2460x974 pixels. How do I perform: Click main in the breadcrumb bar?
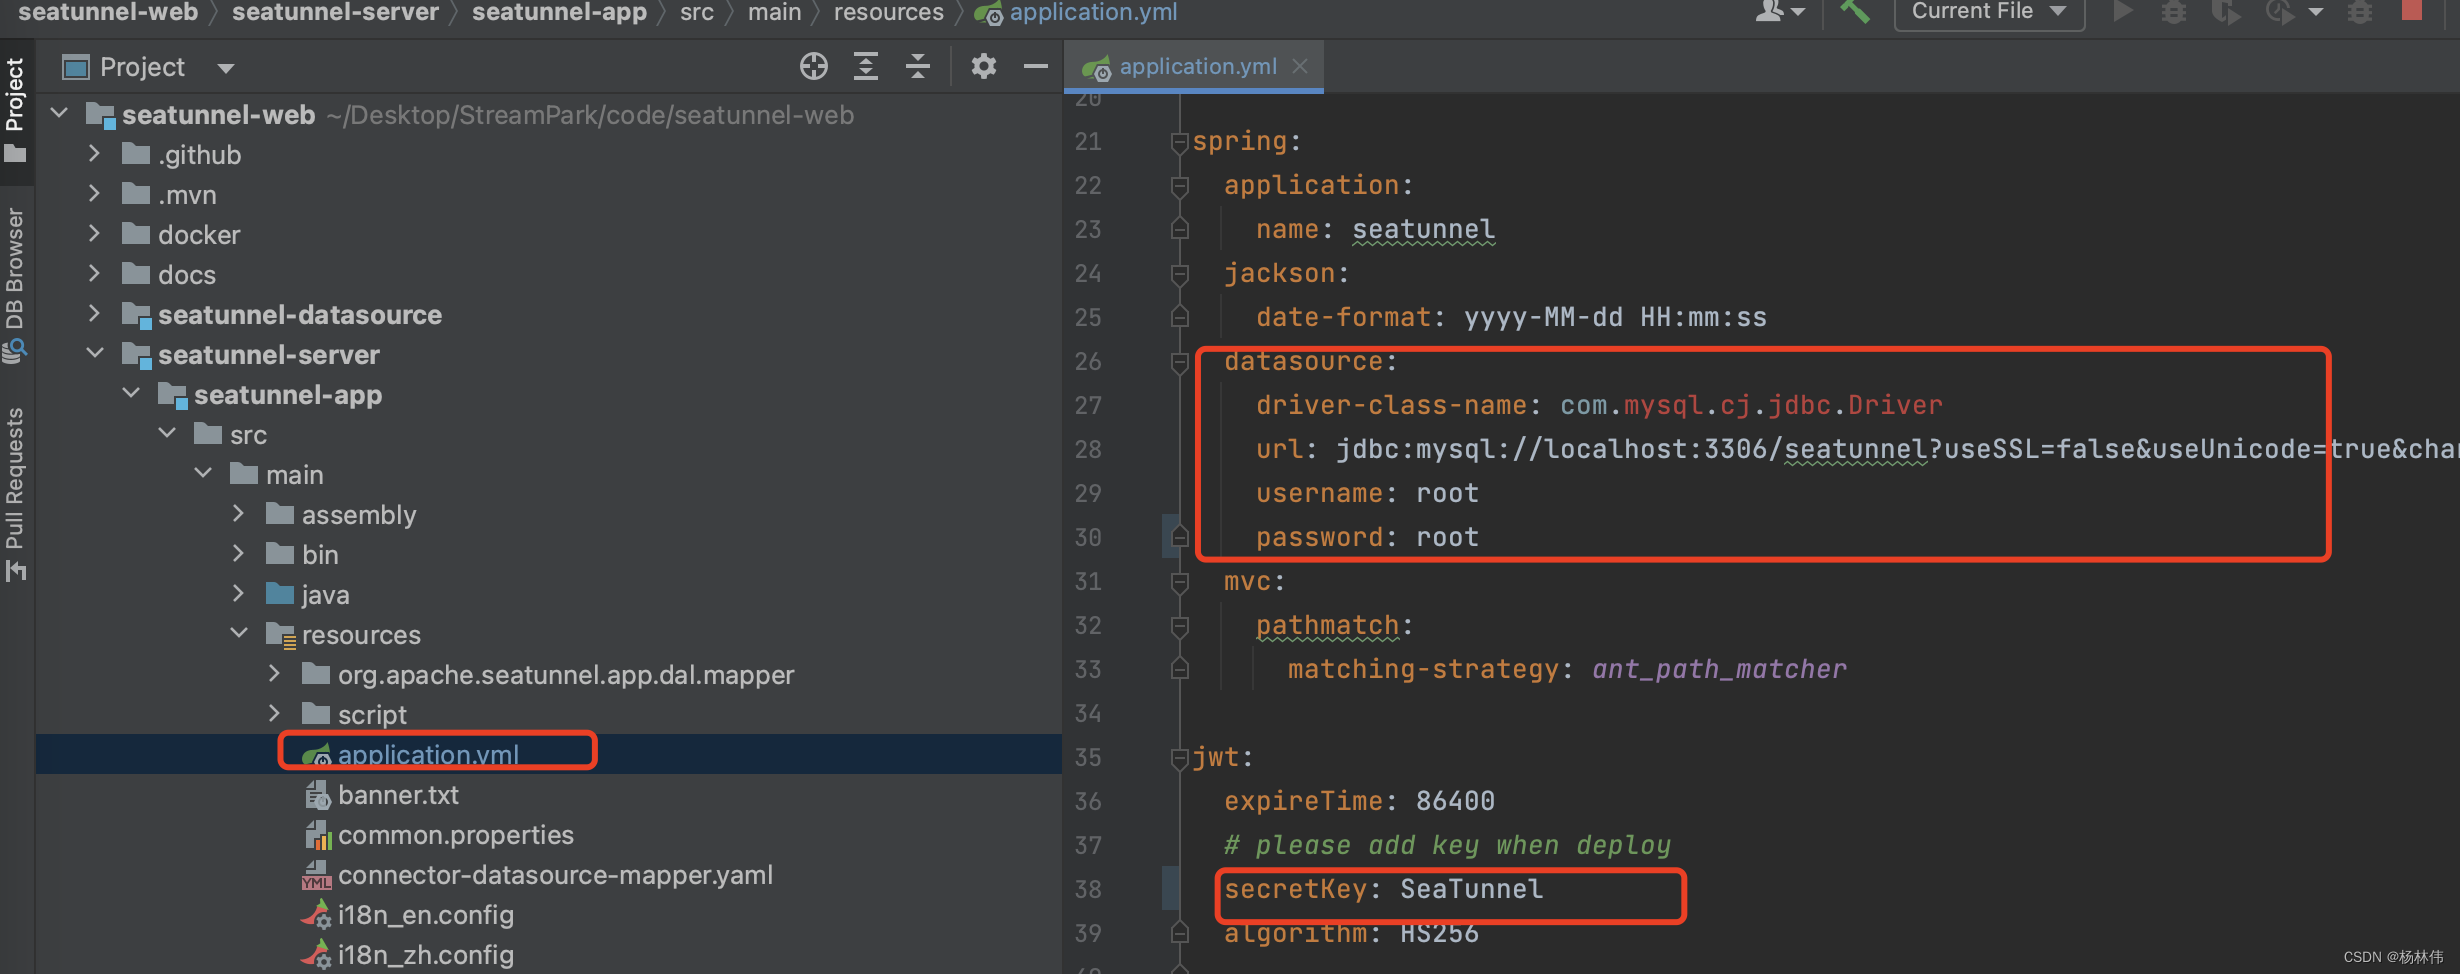pyautogui.click(x=774, y=12)
